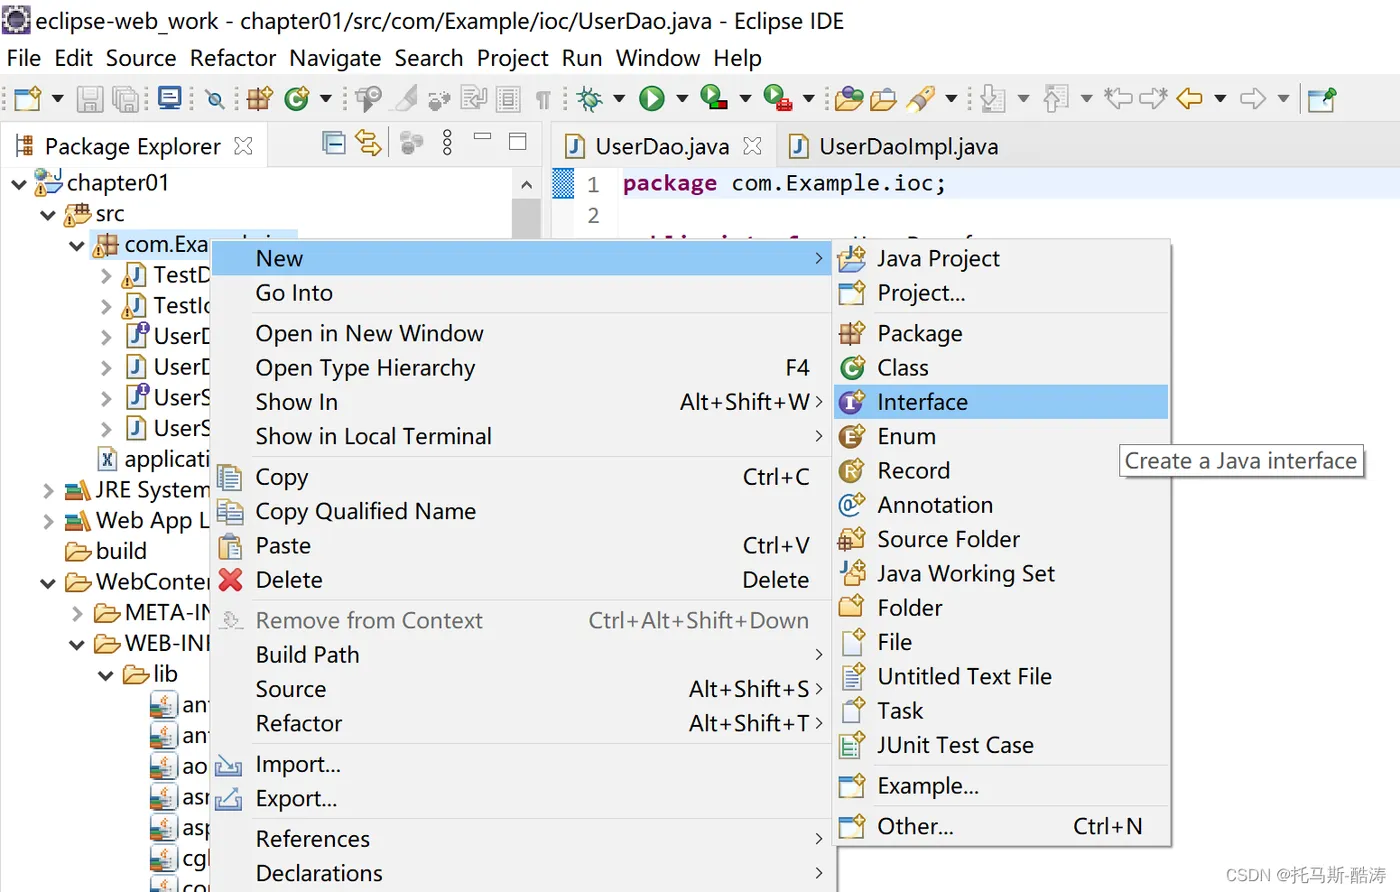The width and height of the screenshot is (1400, 892).
Task: Choose Enum in New submenu
Action: tap(1001, 436)
